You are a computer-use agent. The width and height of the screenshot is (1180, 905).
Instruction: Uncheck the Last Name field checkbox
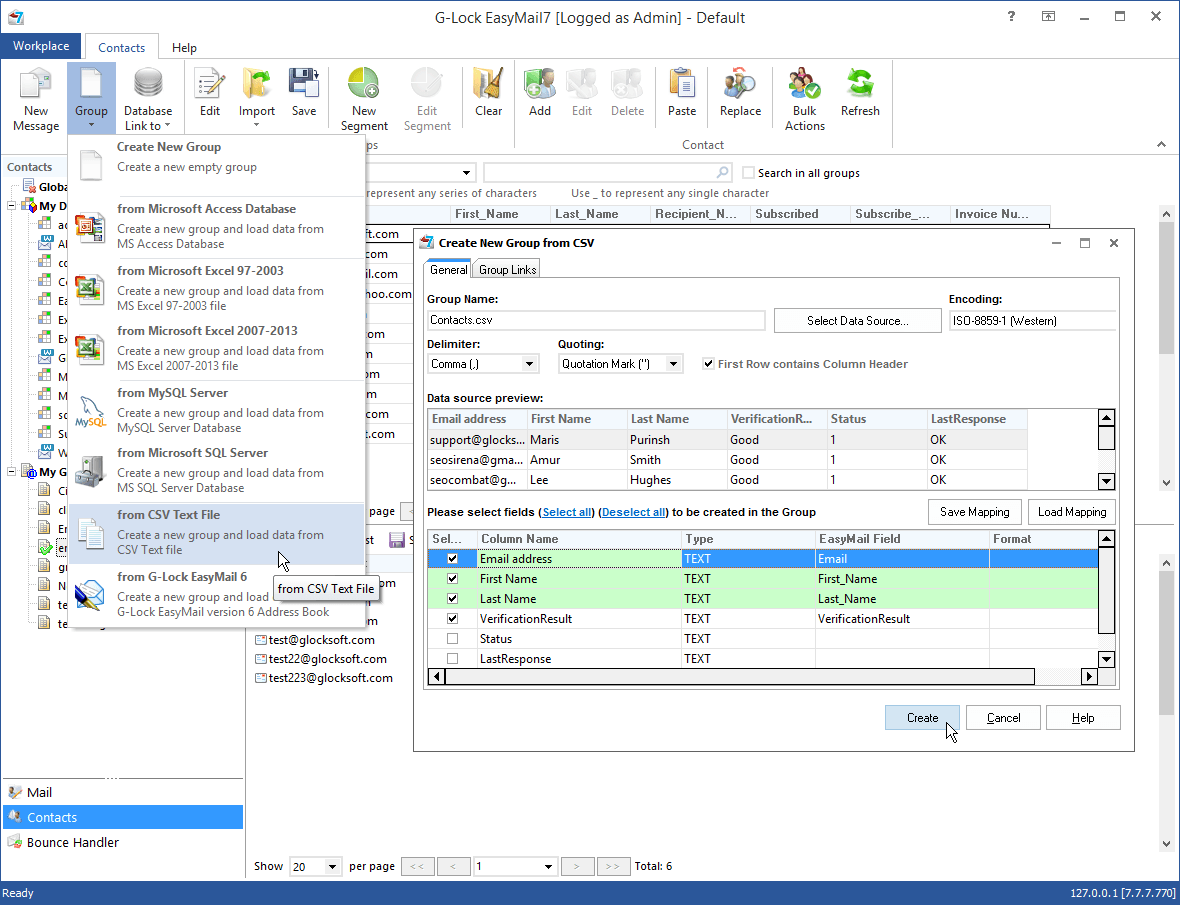(x=452, y=599)
